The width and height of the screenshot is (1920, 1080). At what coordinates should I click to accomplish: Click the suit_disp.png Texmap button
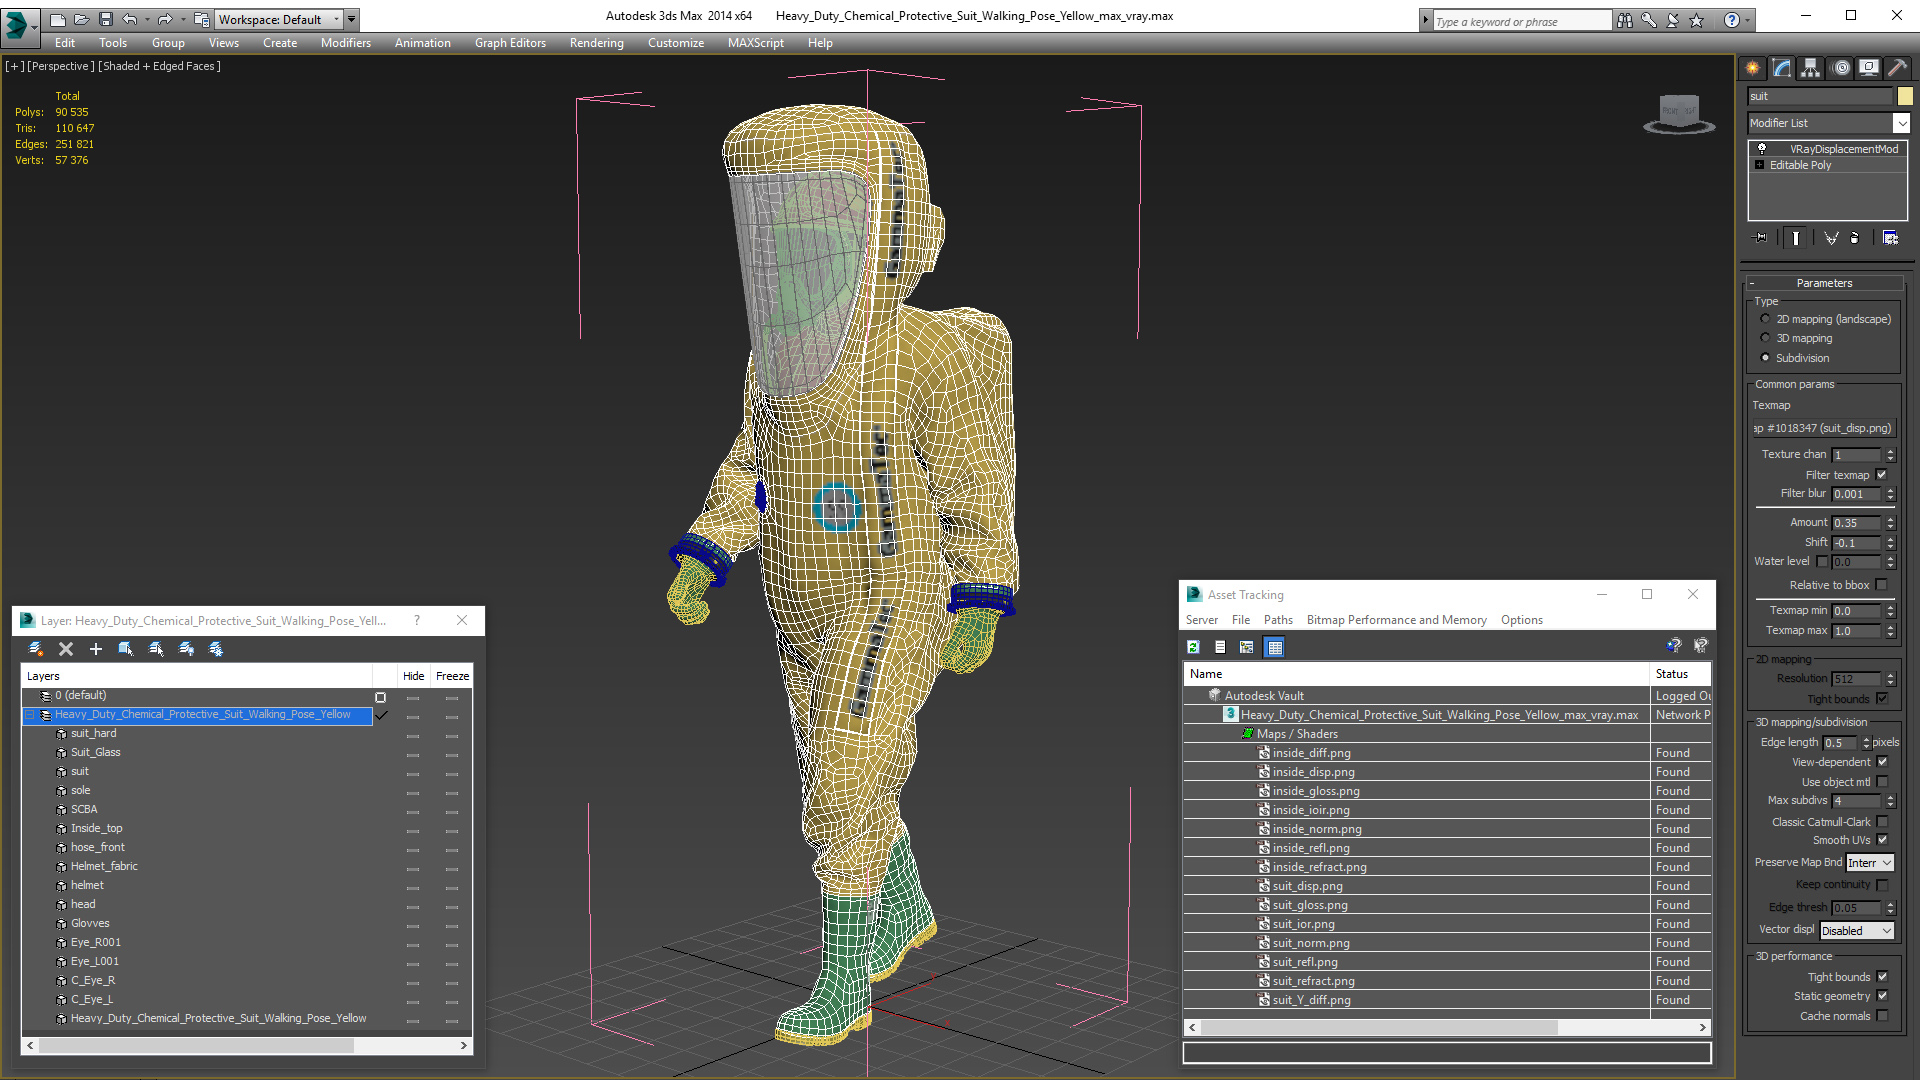[1823, 428]
